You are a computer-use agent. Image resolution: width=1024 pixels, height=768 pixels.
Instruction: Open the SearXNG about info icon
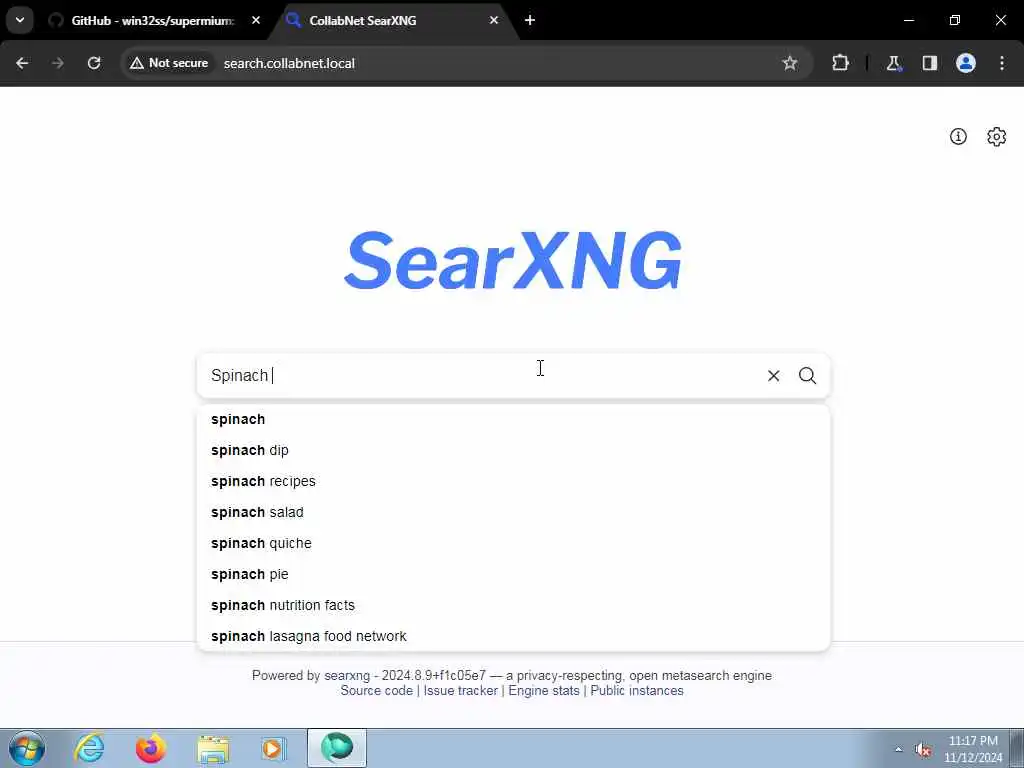(x=958, y=136)
